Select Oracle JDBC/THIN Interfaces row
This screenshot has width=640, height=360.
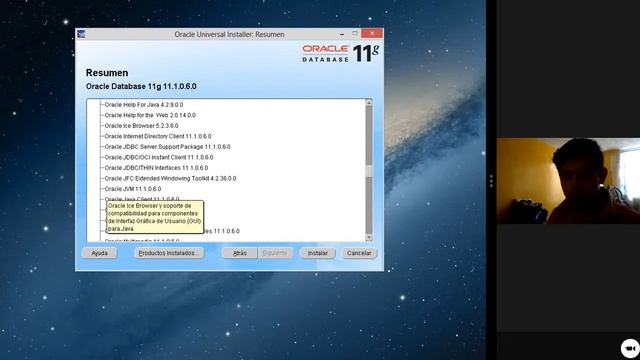point(156,168)
